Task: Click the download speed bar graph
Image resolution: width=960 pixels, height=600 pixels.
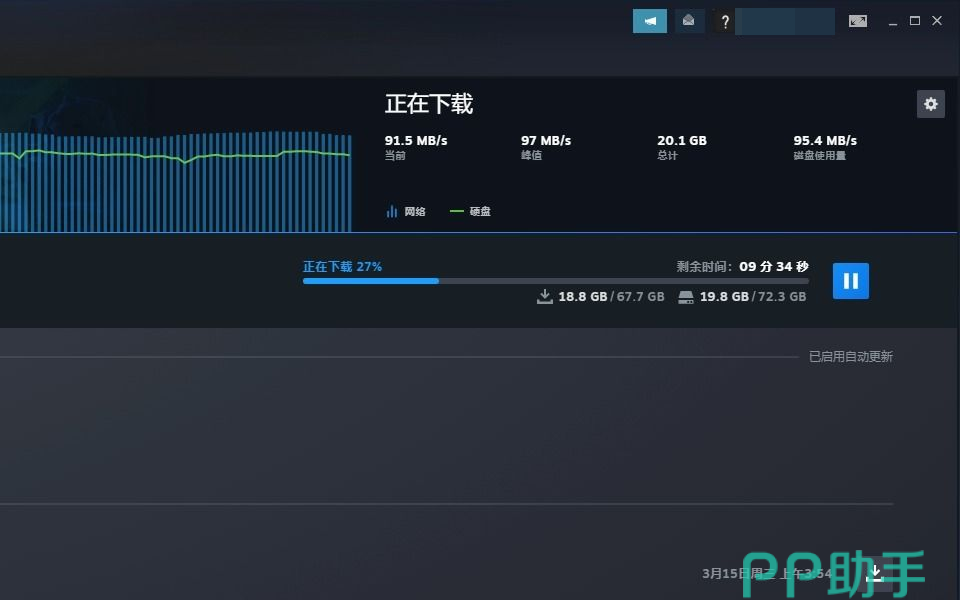Action: pos(175,180)
